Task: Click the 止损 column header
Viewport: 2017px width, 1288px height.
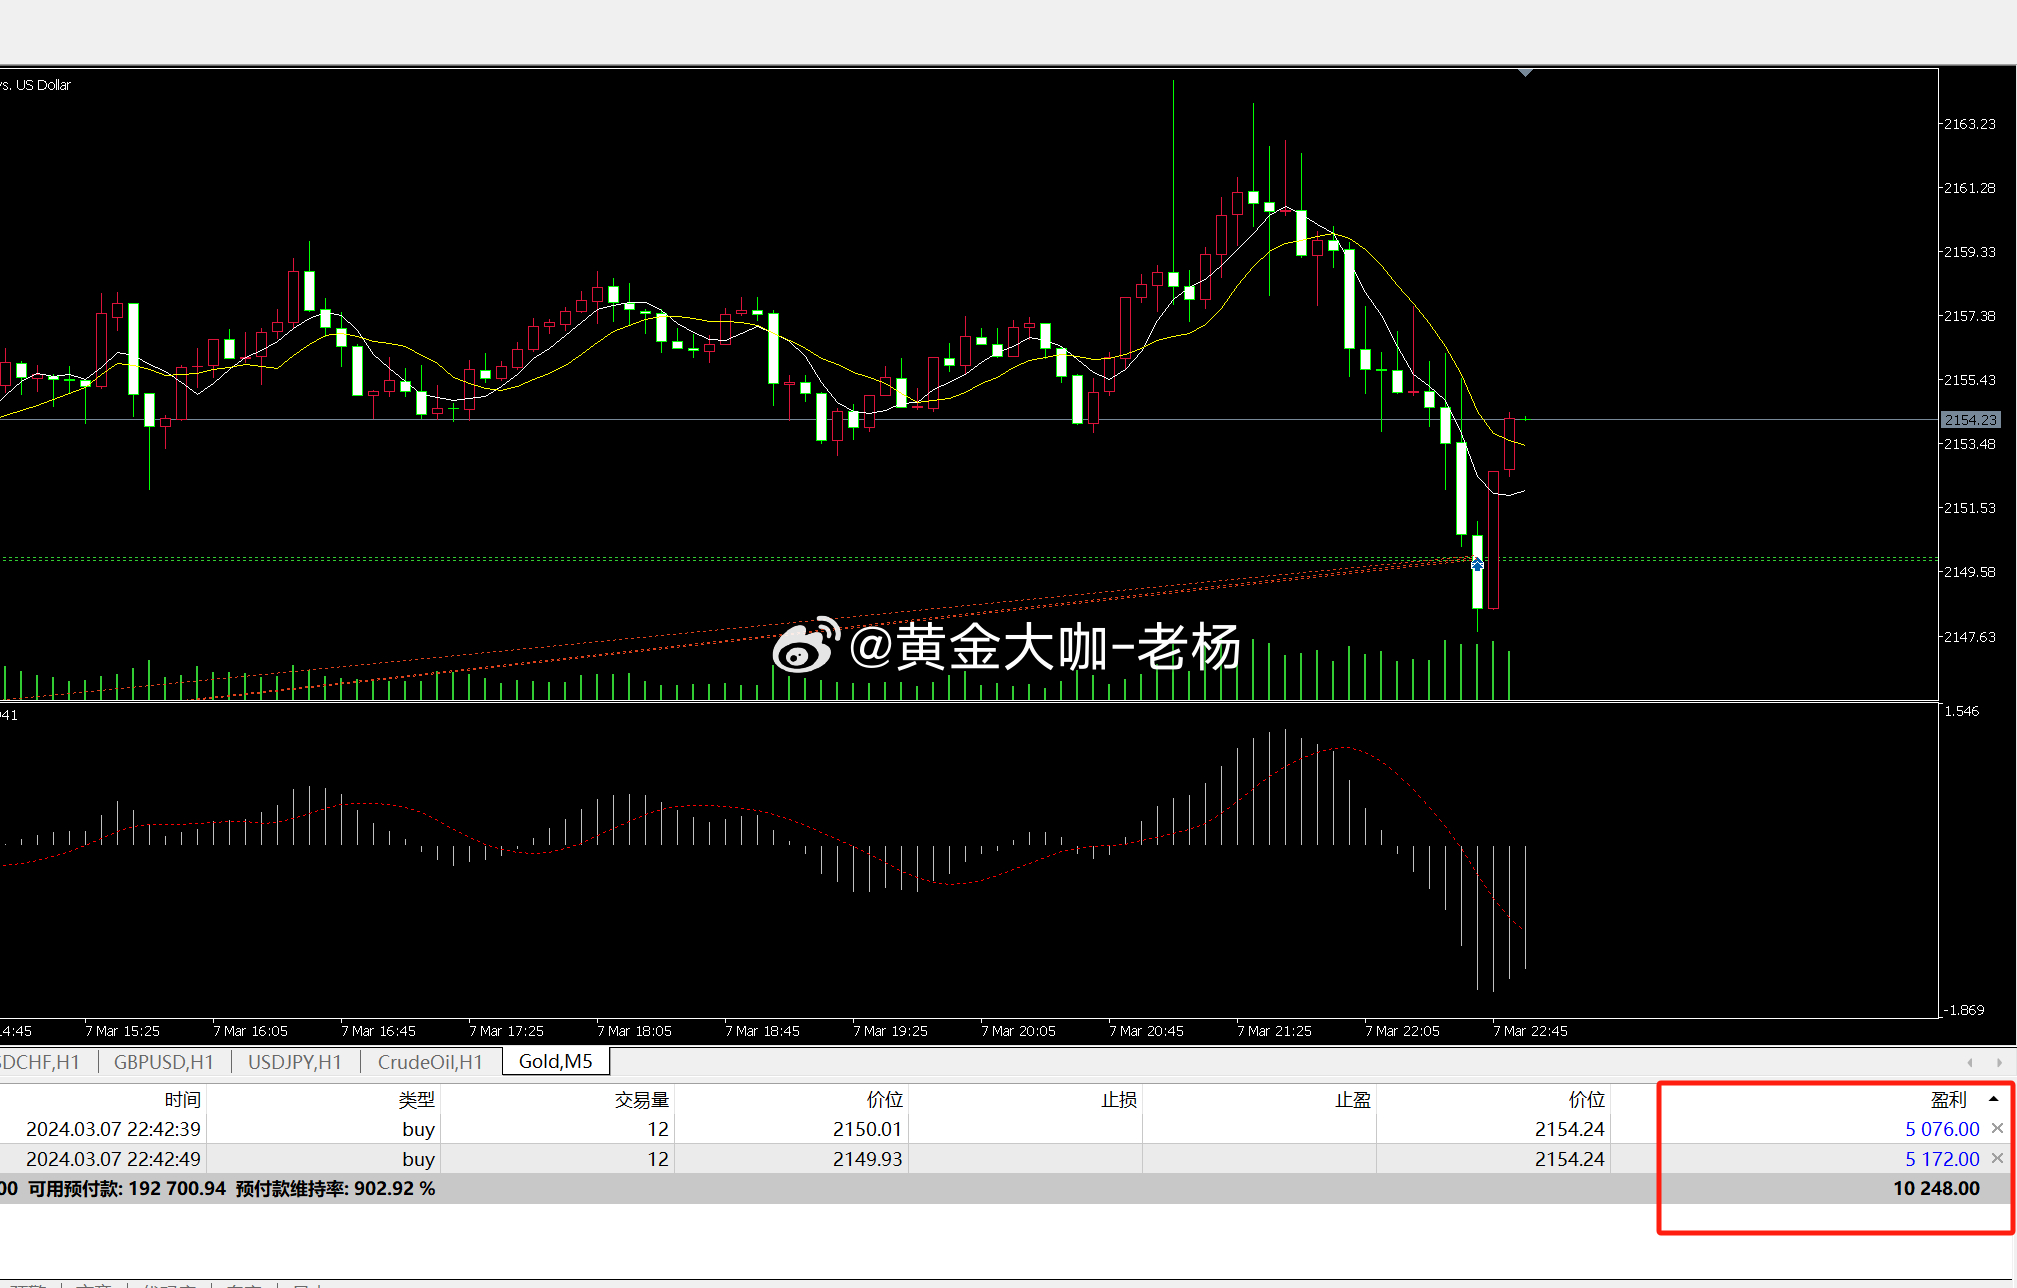Action: (x=1119, y=1099)
